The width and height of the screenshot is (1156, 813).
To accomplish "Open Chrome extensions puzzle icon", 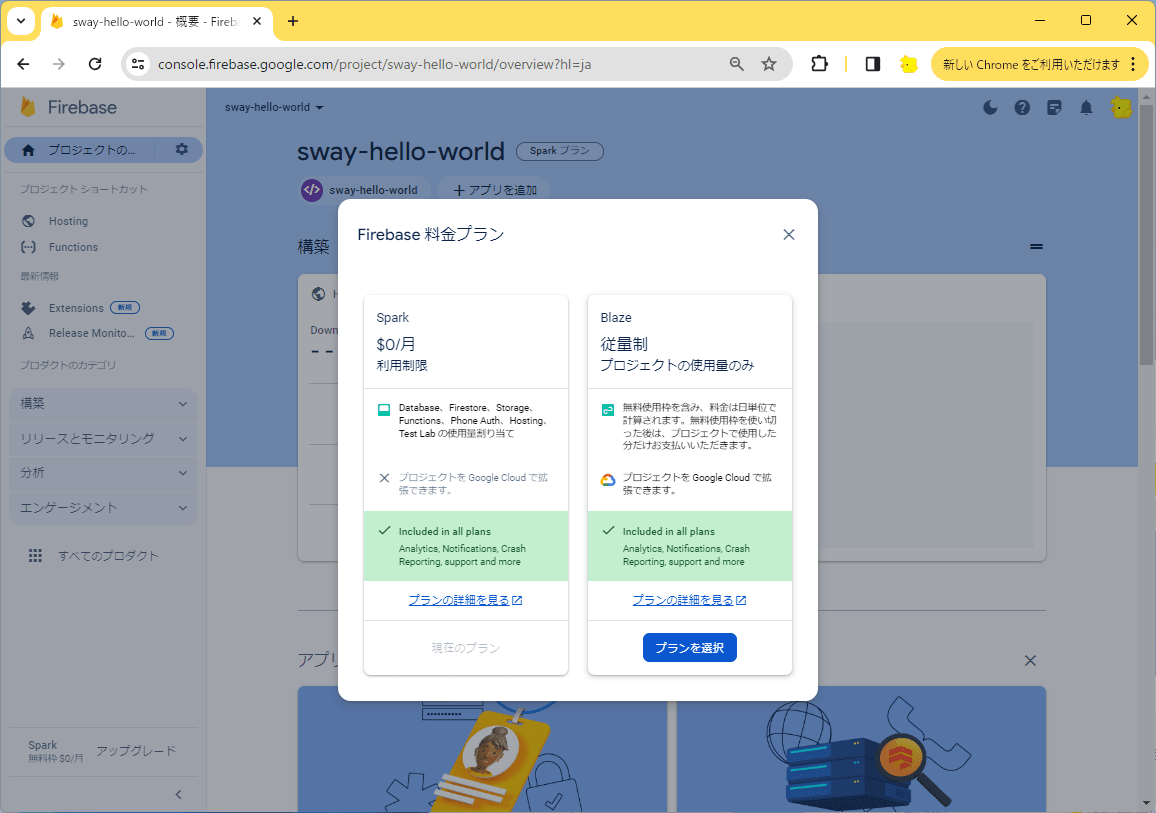I will coord(819,64).
